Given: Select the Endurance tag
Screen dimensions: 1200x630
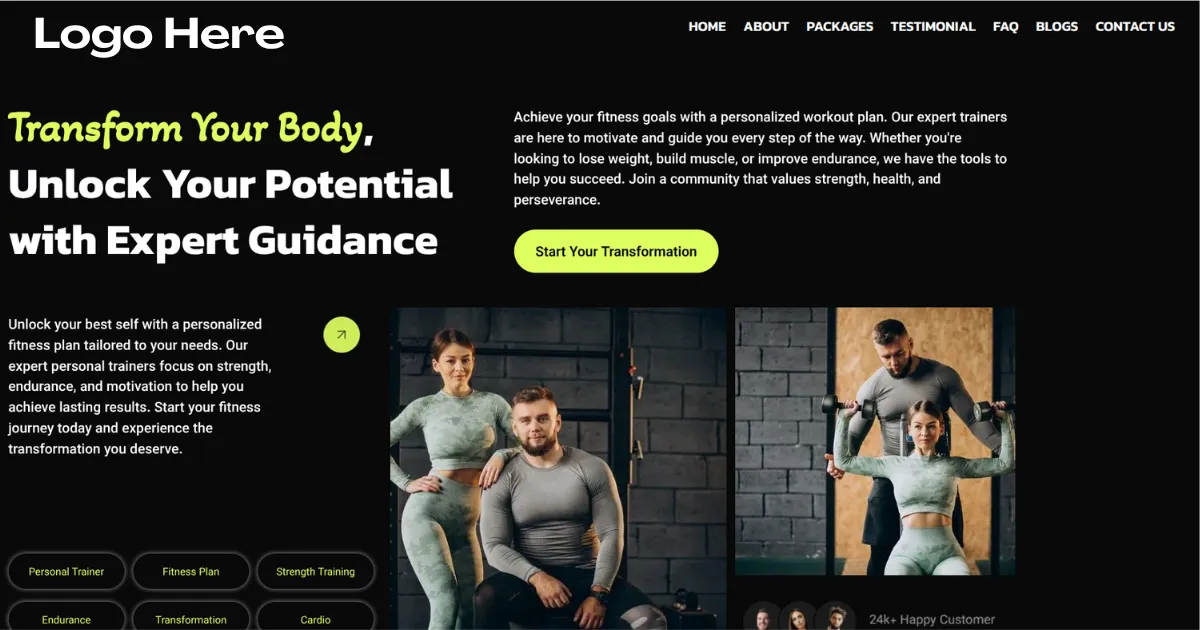Looking at the screenshot, I should coord(66,617).
